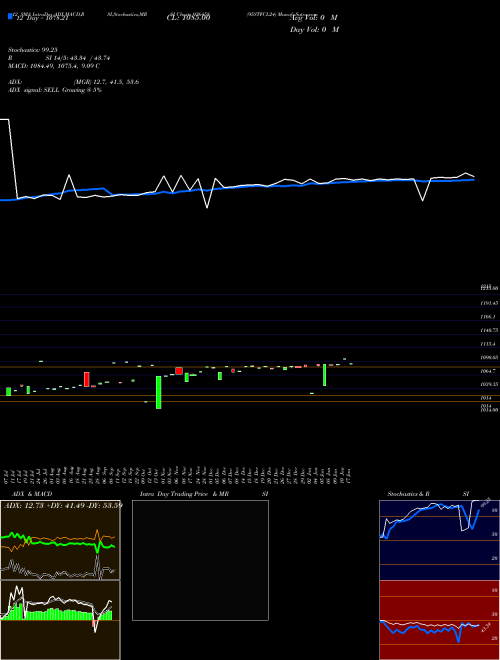Click the ADX (MGR) 12.7, 41.5, 53.6 line

tap(74, 82)
